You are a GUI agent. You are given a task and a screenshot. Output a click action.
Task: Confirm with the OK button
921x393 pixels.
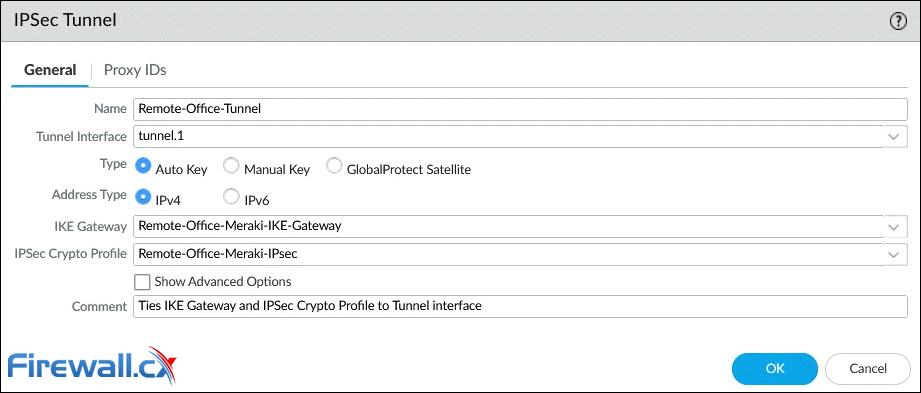click(775, 368)
